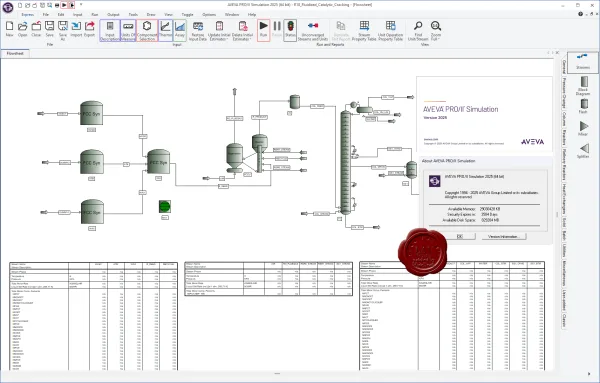The height and width of the screenshot is (383, 600).
Task: Choose Save As in the ribbon
Action: tap(63, 31)
